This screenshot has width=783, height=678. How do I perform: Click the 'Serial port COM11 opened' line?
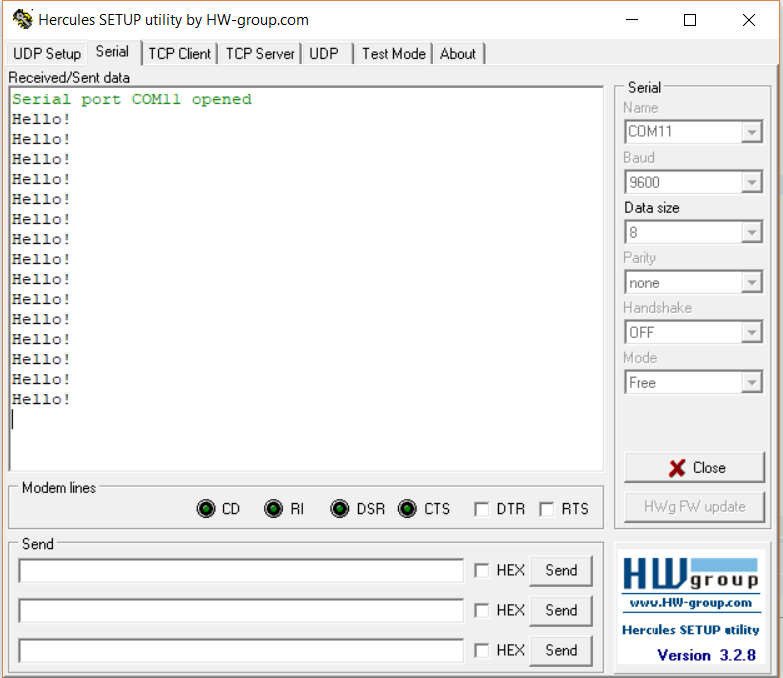132,99
